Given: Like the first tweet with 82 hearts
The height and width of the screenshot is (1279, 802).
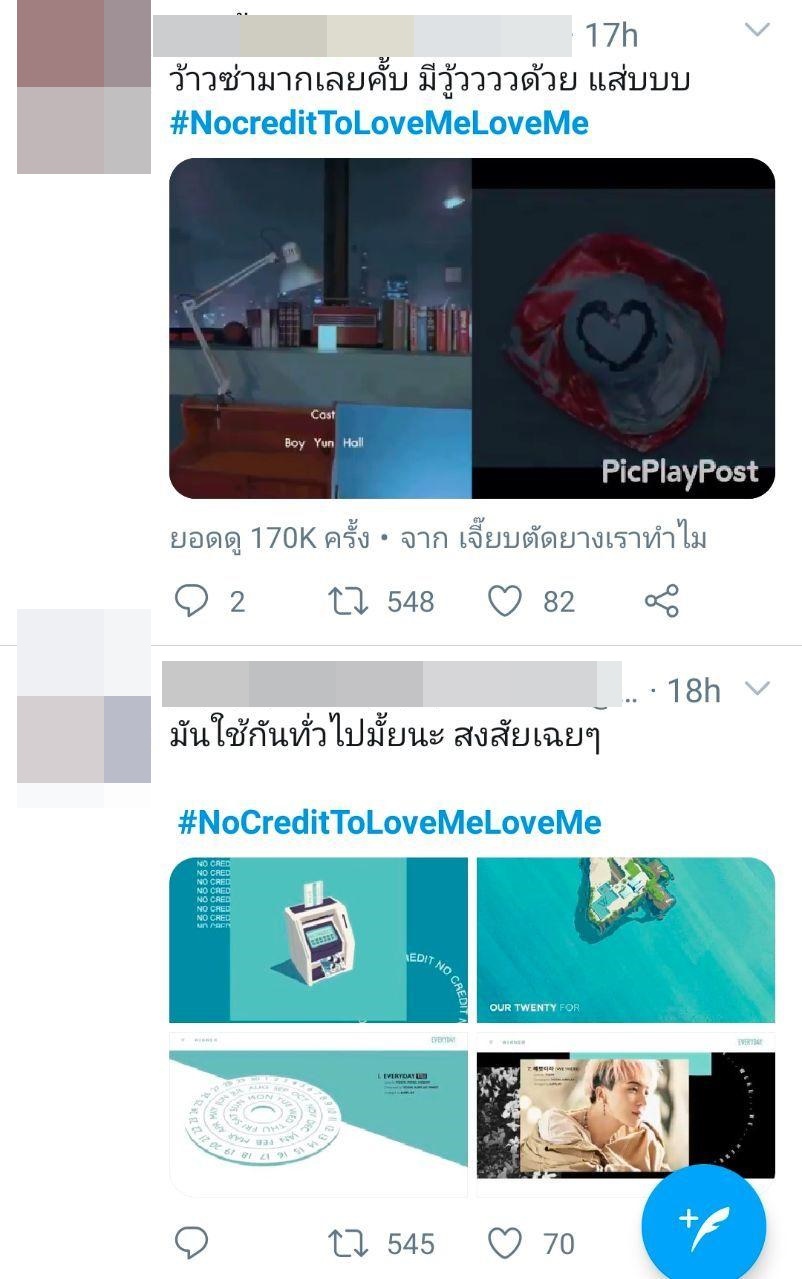Looking at the screenshot, I should tap(505, 601).
